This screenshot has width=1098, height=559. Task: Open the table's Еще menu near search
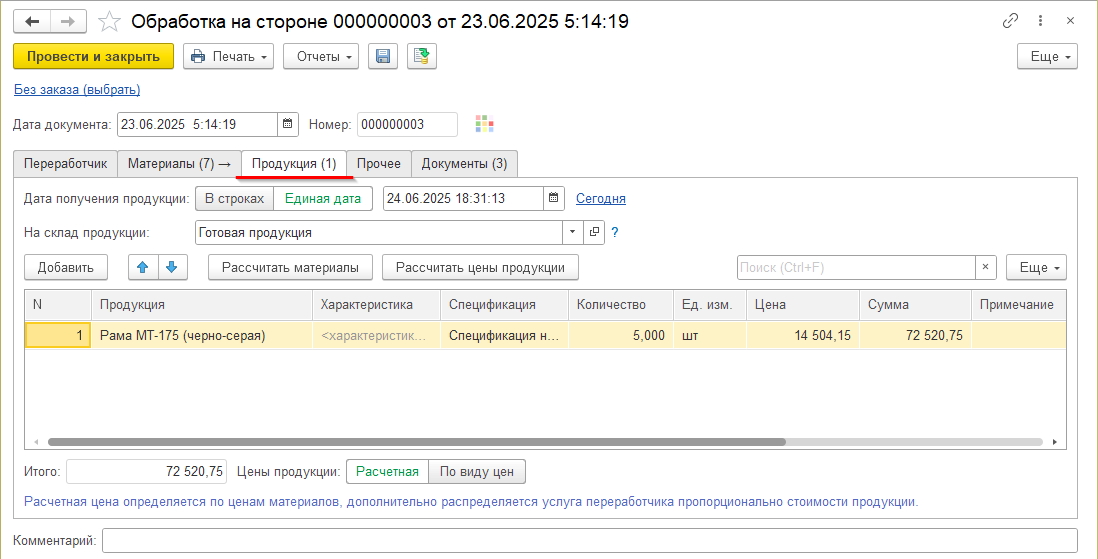tap(1036, 267)
